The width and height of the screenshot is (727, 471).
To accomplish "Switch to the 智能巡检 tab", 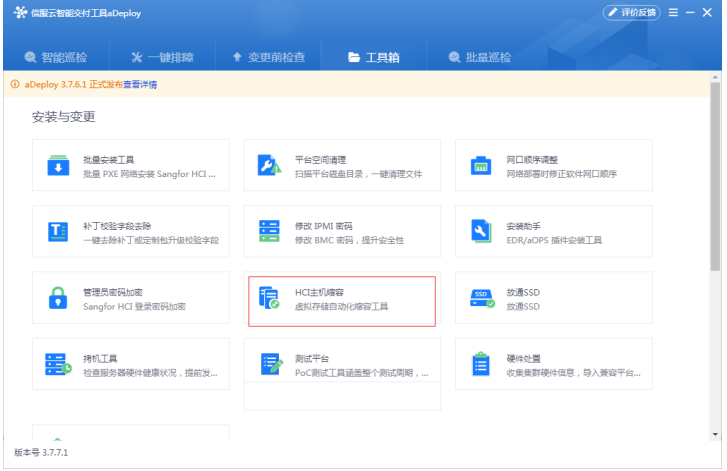I will [60, 57].
